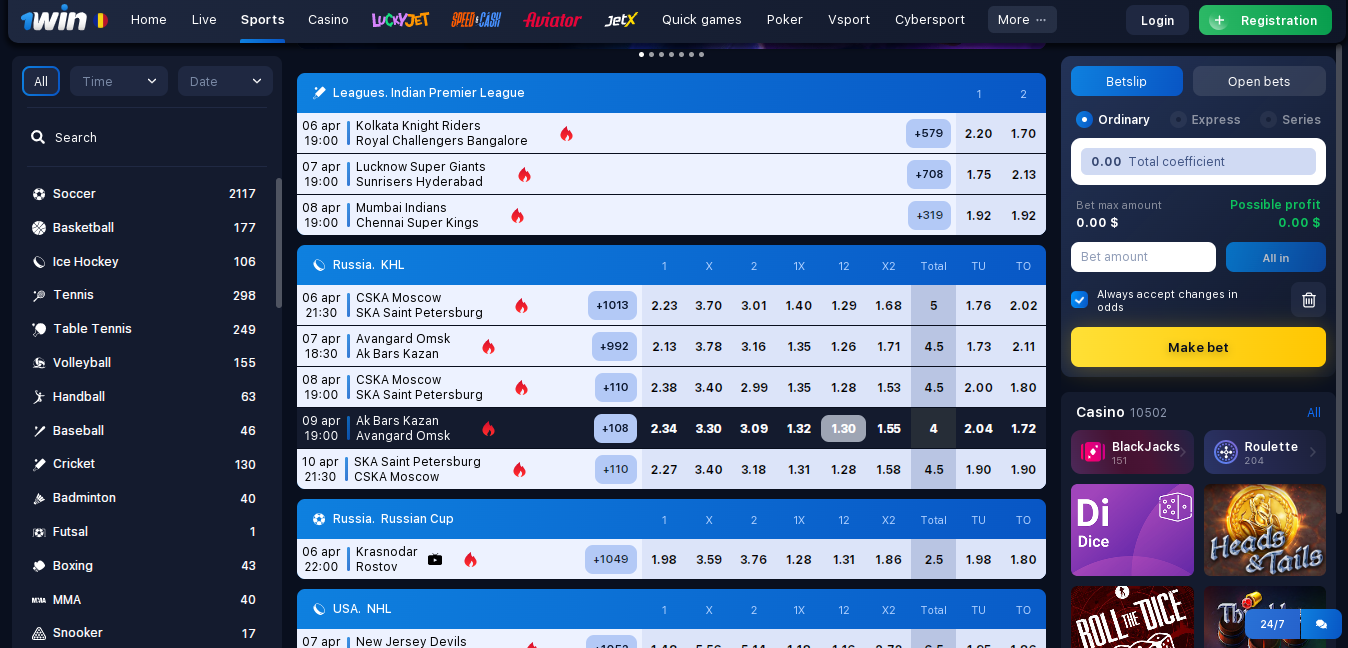Viewport: 1348px width, 648px height.
Task: Open the Cricket icon in sidebar
Action: 39,464
